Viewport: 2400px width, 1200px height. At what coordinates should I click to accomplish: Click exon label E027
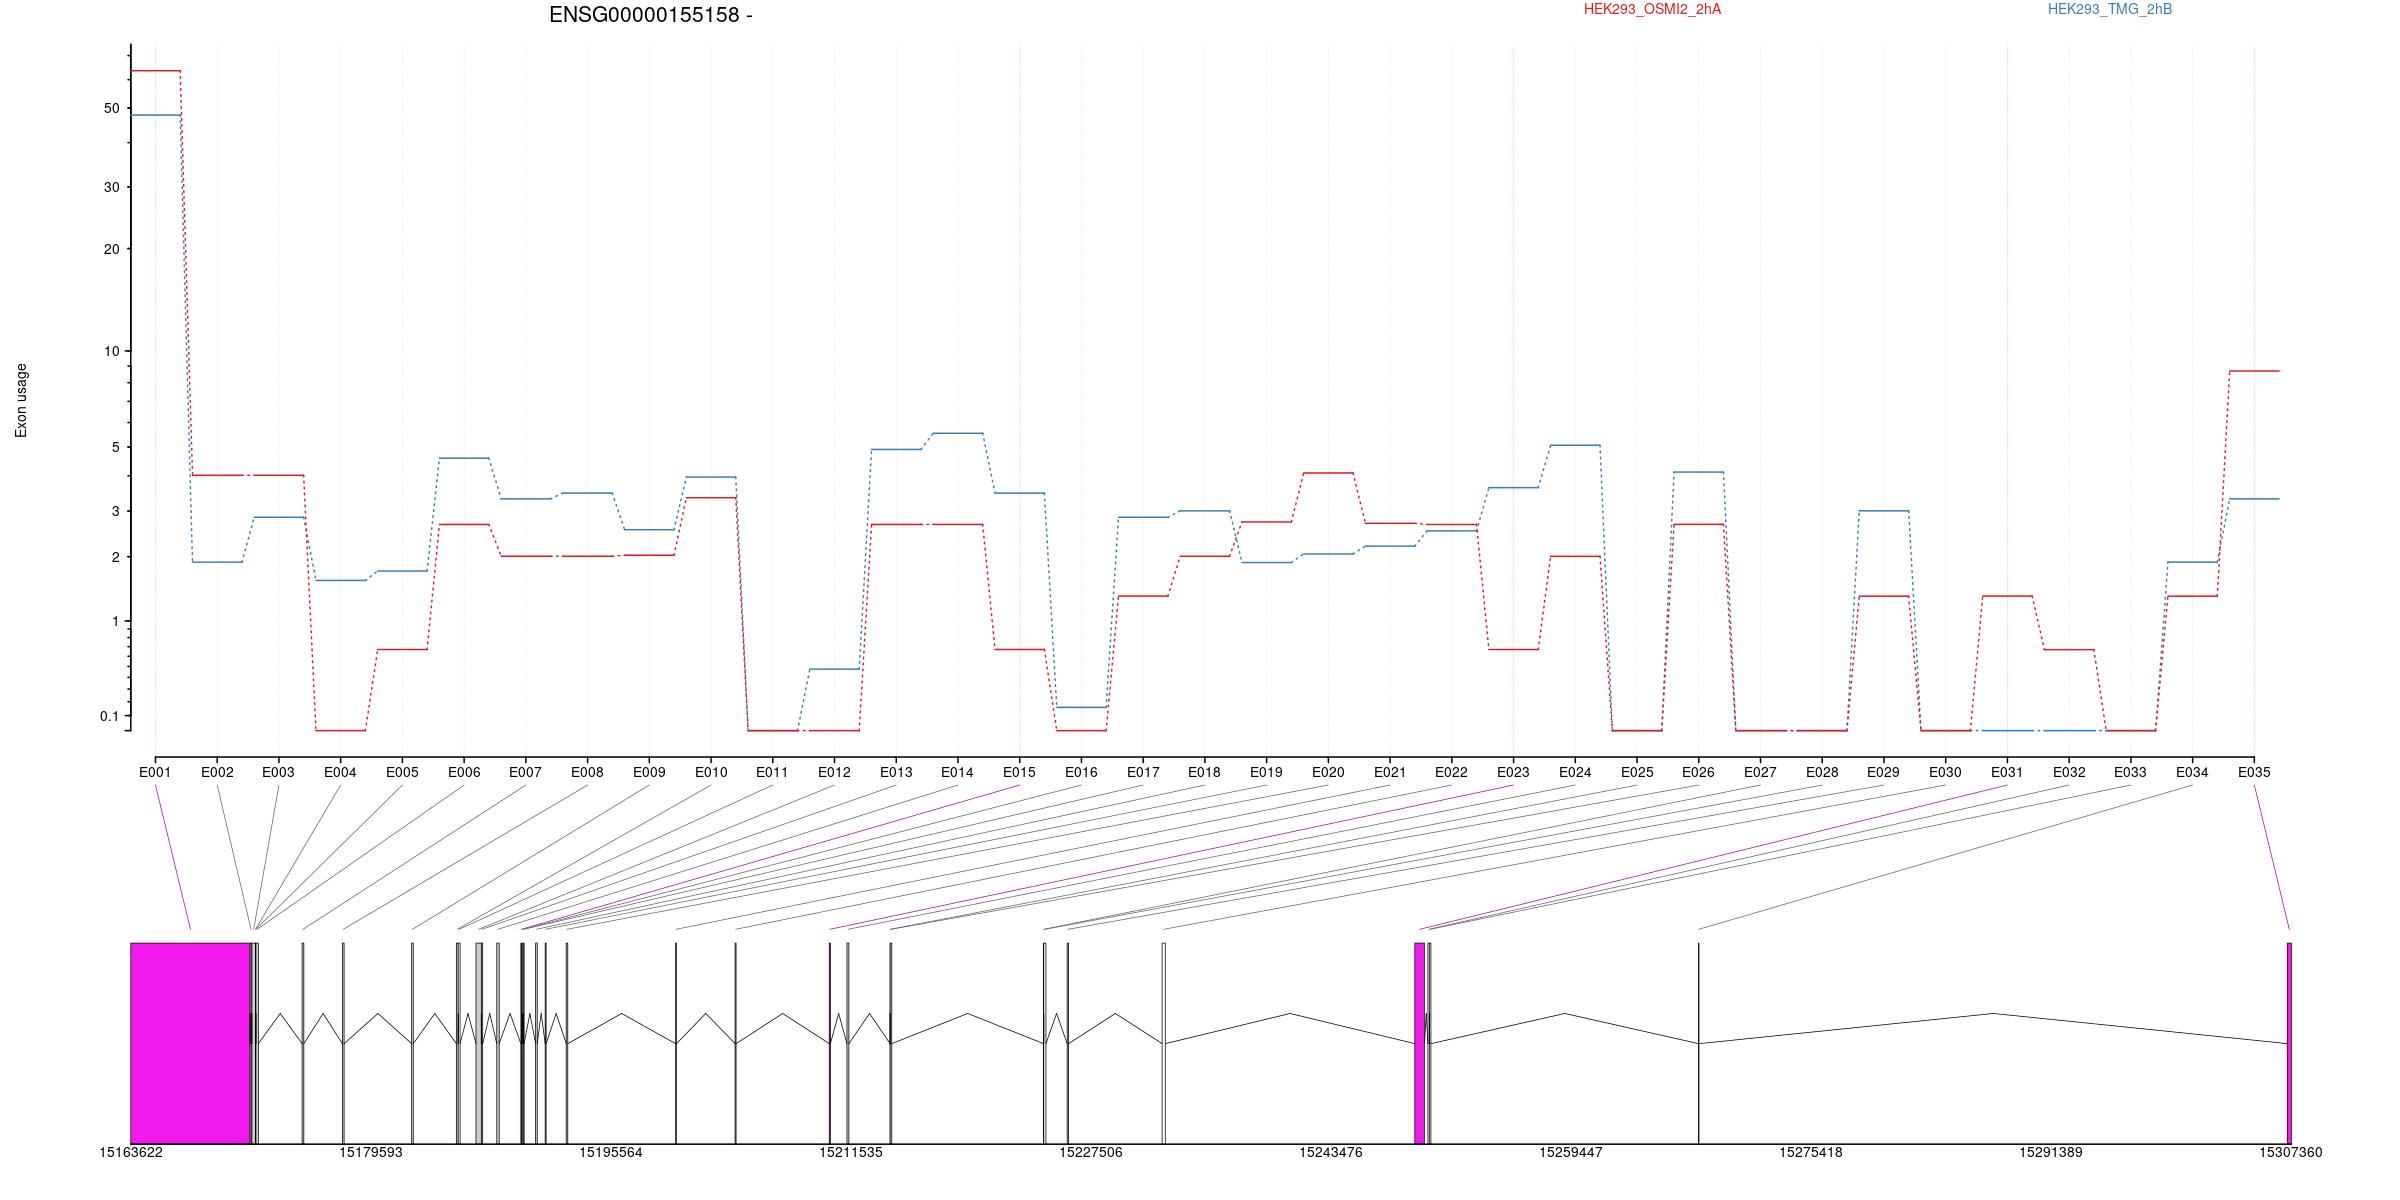point(1760,772)
